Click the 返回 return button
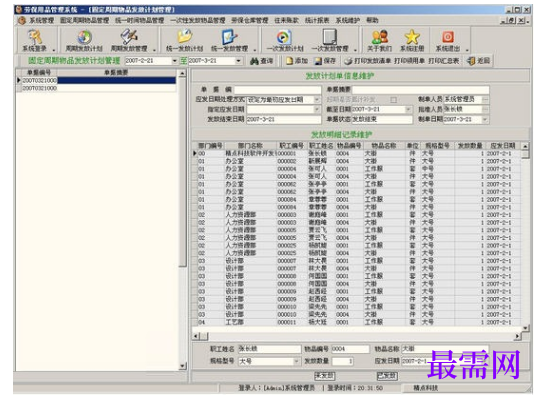Image resolution: width=539 pixels, height=396 pixels. pos(478,61)
